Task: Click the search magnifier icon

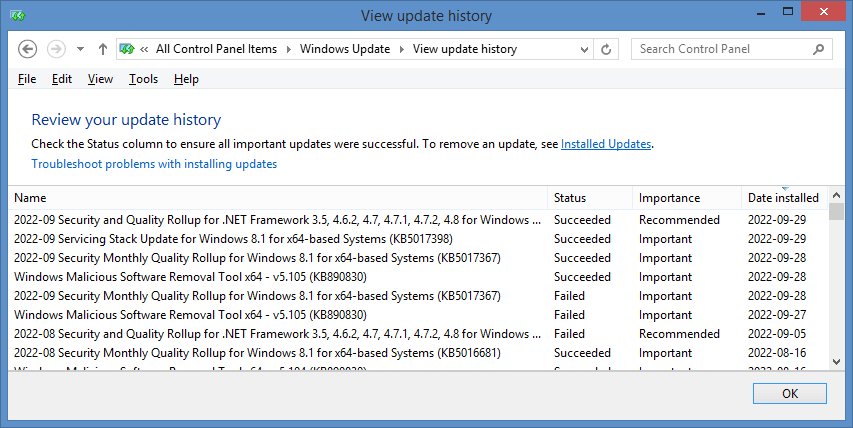Action: 819,49
